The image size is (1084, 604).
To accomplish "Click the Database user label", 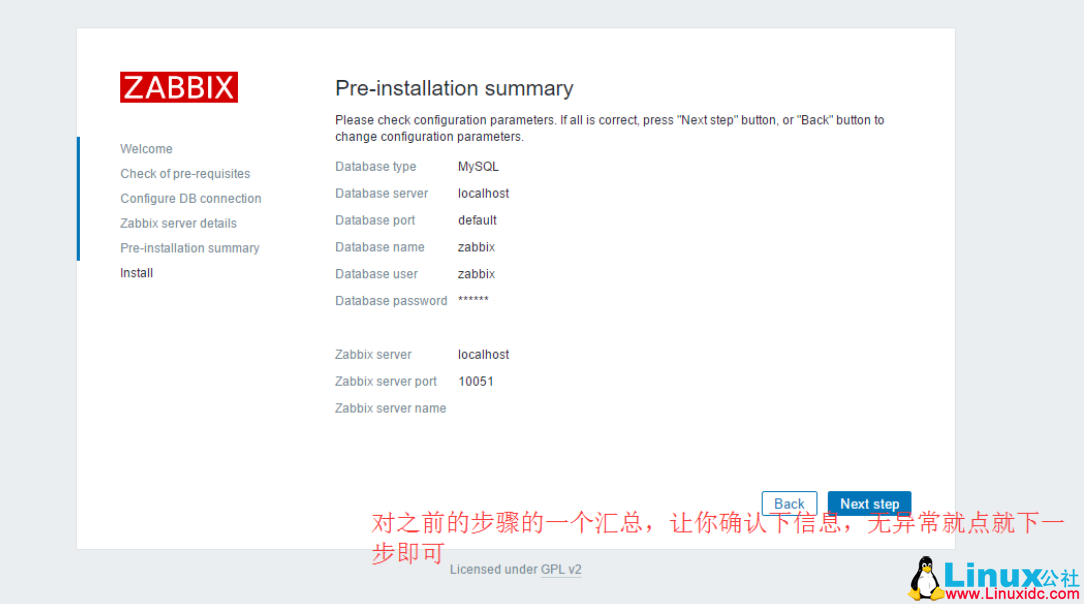I will (376, 274).
